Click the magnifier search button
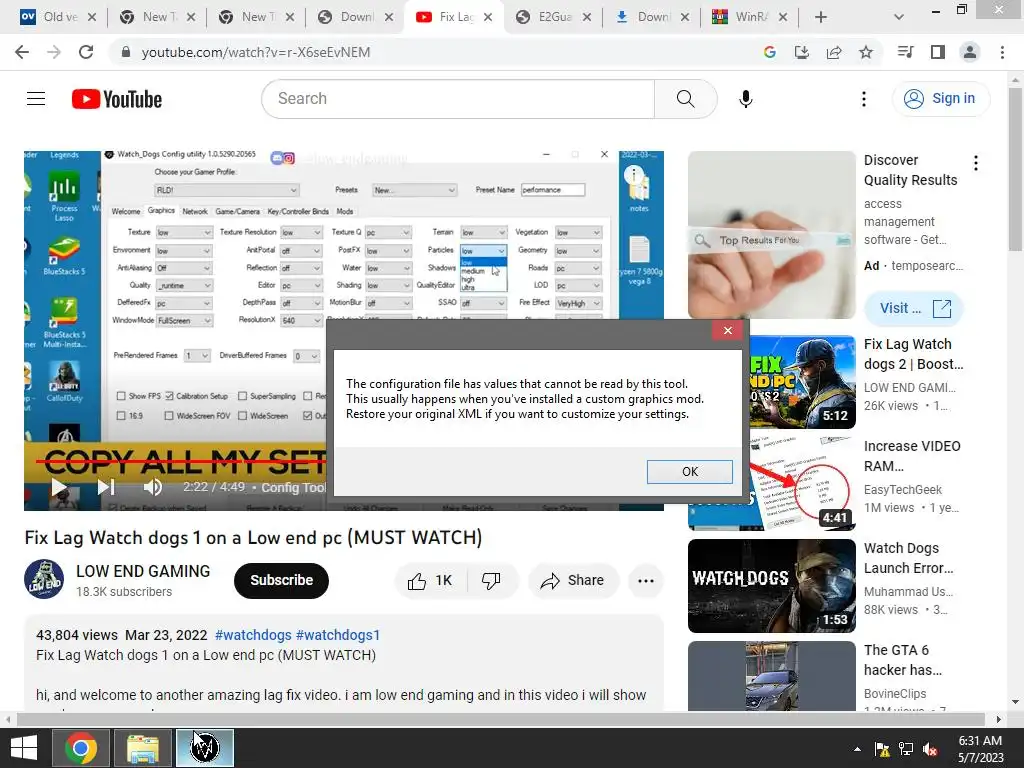The height and width of the screenshot is (768, 1024). coord(685,99)
